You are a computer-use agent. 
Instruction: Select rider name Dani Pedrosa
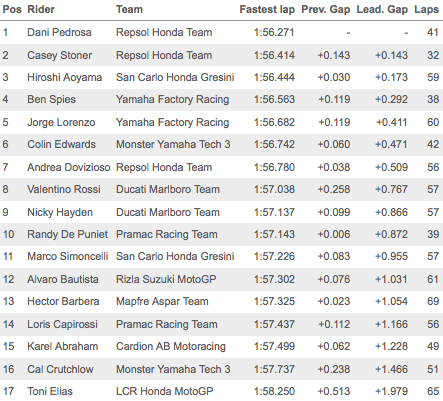(x=59, y=32)
